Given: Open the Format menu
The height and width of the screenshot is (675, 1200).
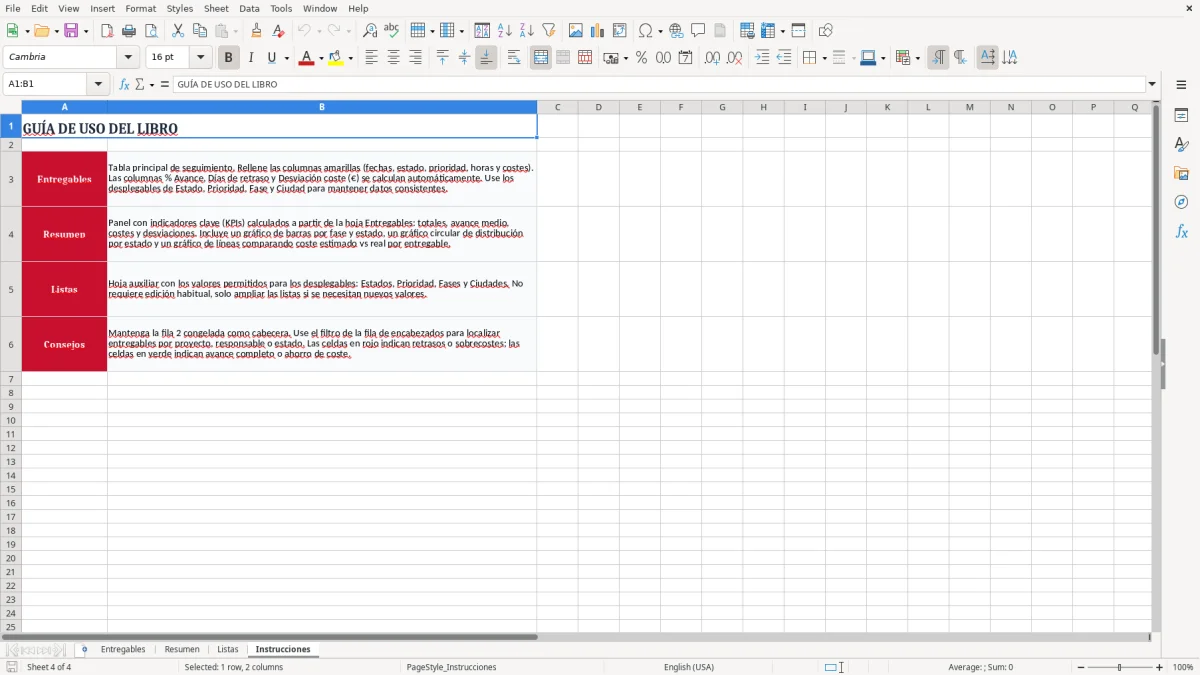Looking at the screenshot, I should click(140, 8).
